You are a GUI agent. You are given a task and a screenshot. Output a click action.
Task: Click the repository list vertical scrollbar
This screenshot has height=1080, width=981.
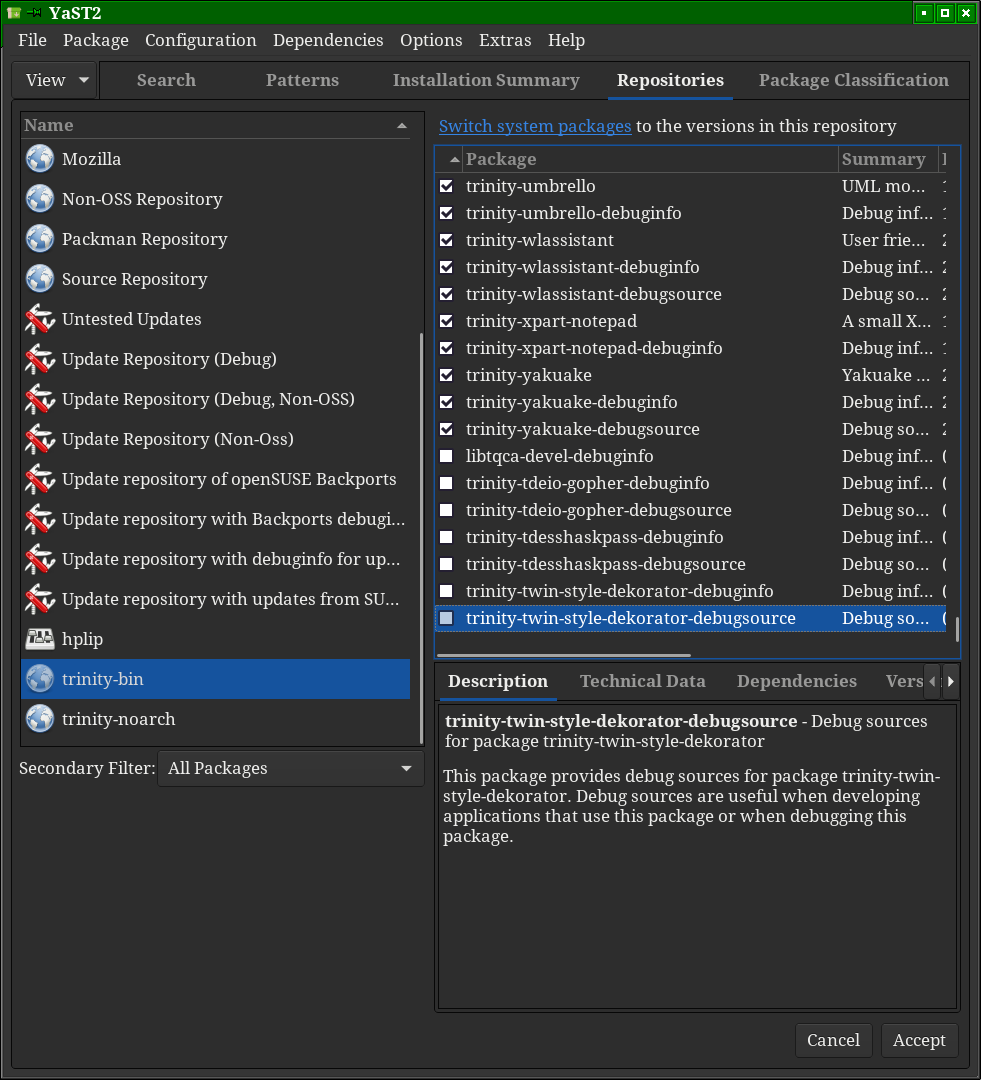click(x=421, y=537)
